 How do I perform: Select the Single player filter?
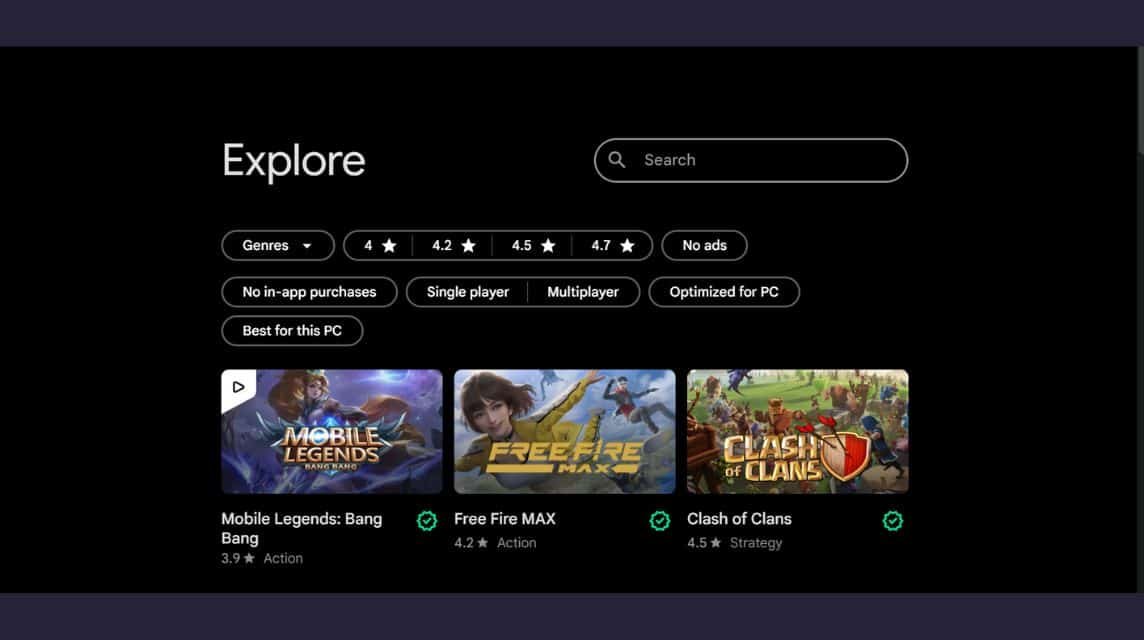tap(467, 292)
